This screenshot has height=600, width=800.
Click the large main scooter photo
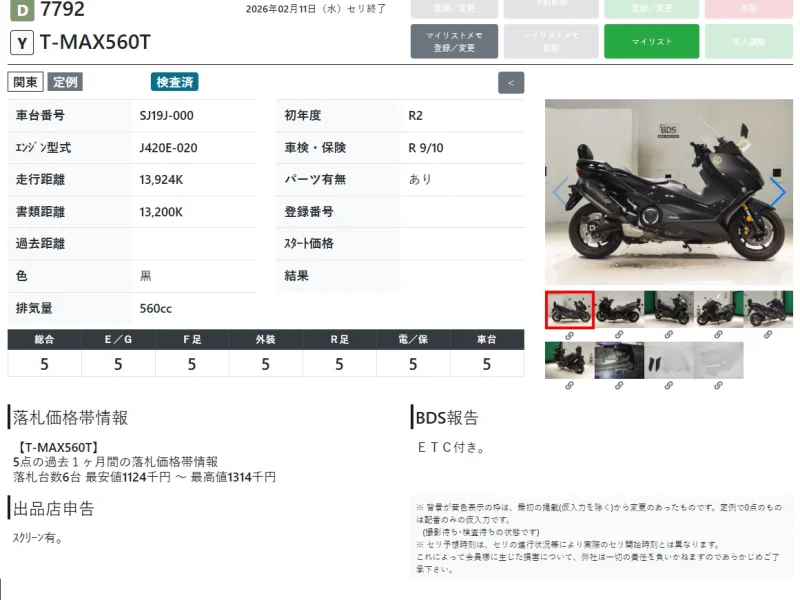point(669,192)
